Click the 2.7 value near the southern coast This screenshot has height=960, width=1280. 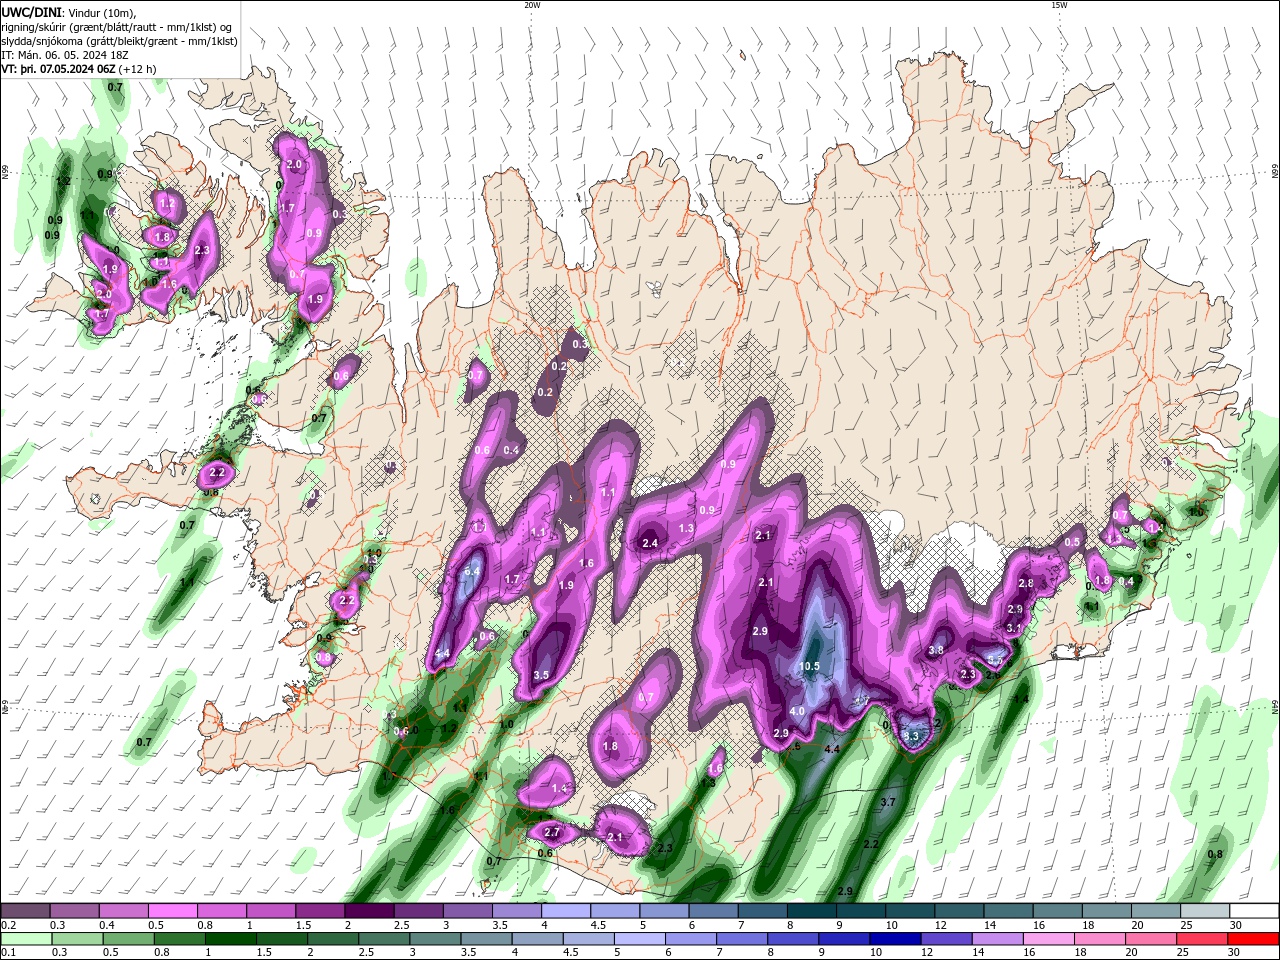point(552,832)
